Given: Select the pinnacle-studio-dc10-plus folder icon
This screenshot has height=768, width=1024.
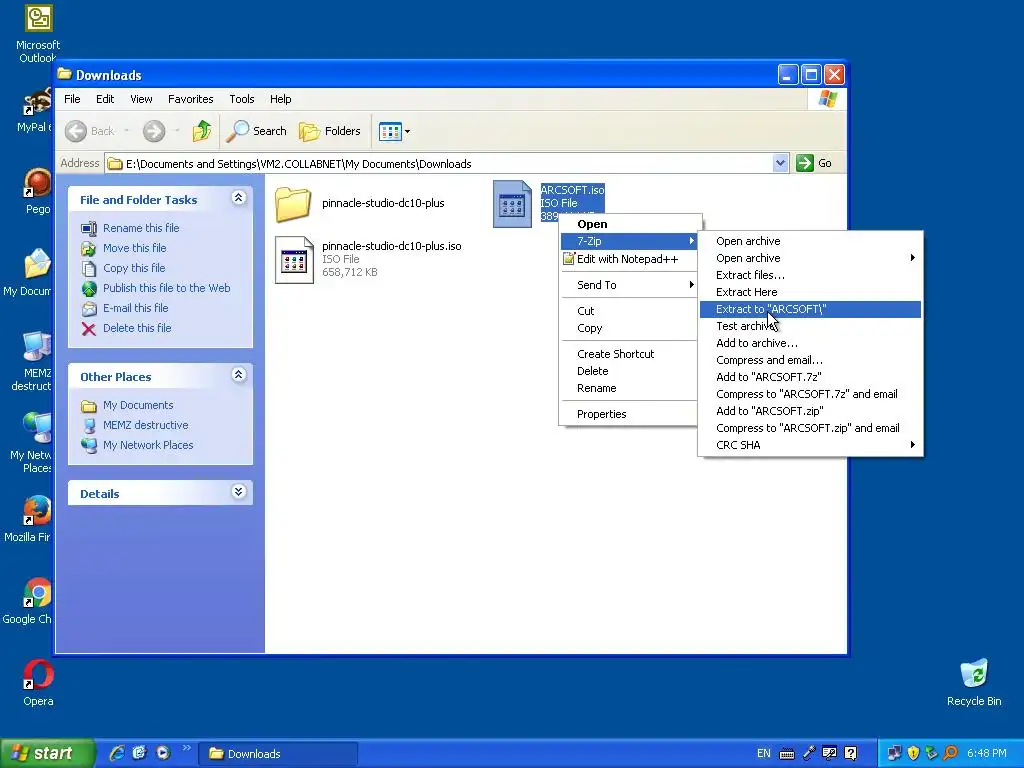Looking at the screenshot, I should [x=293, y=204].
